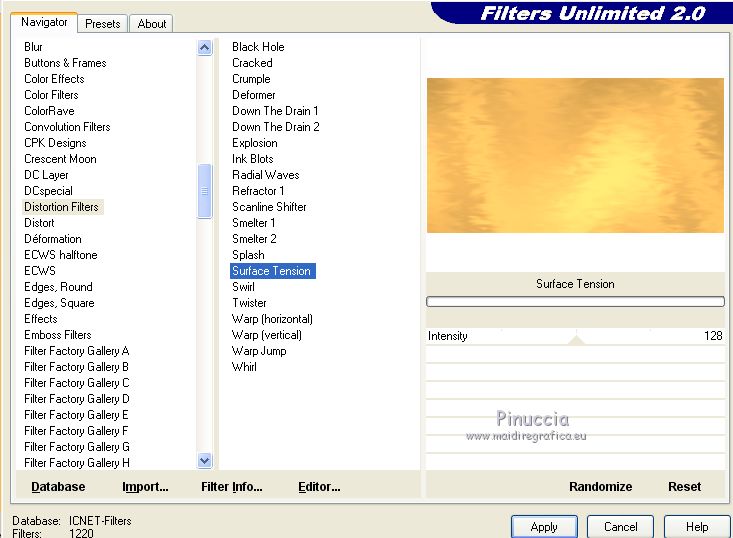Screen dimensions: 733x538
Task: Choose the Surface Tension filter
Action: coord(273,271)
